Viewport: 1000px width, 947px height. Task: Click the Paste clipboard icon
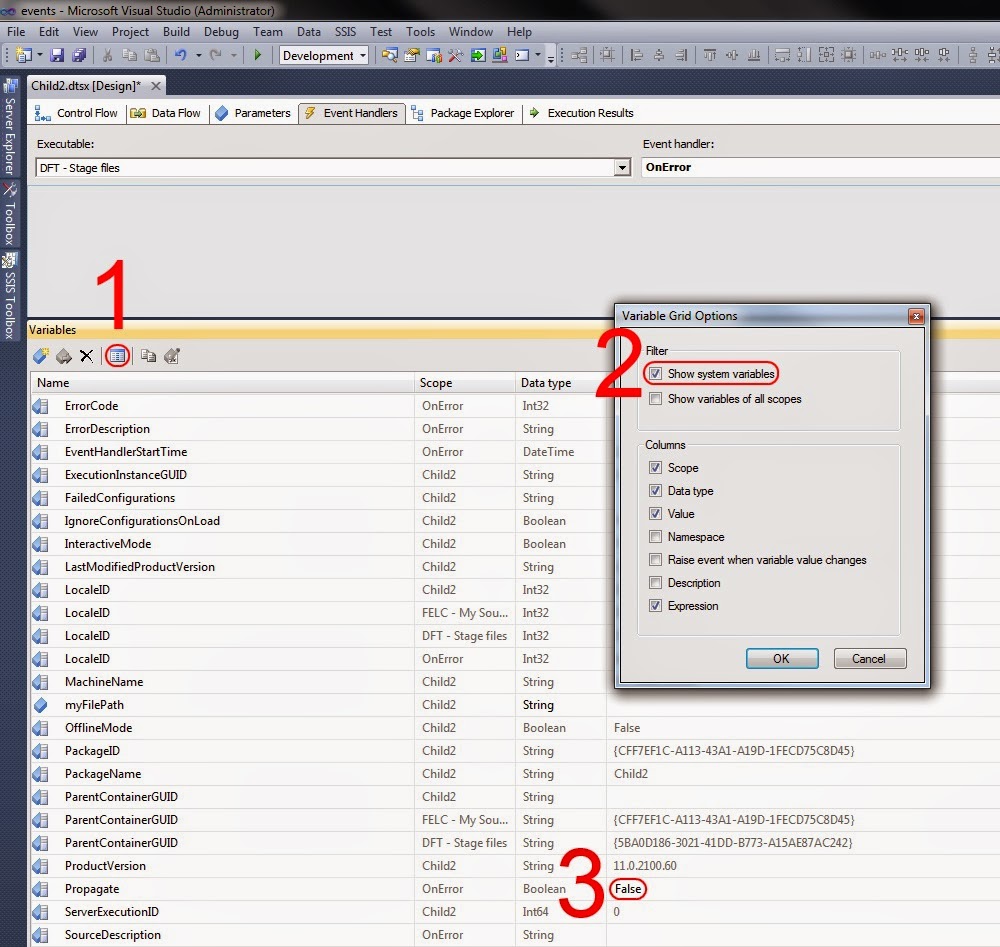[x=152, y=55]
